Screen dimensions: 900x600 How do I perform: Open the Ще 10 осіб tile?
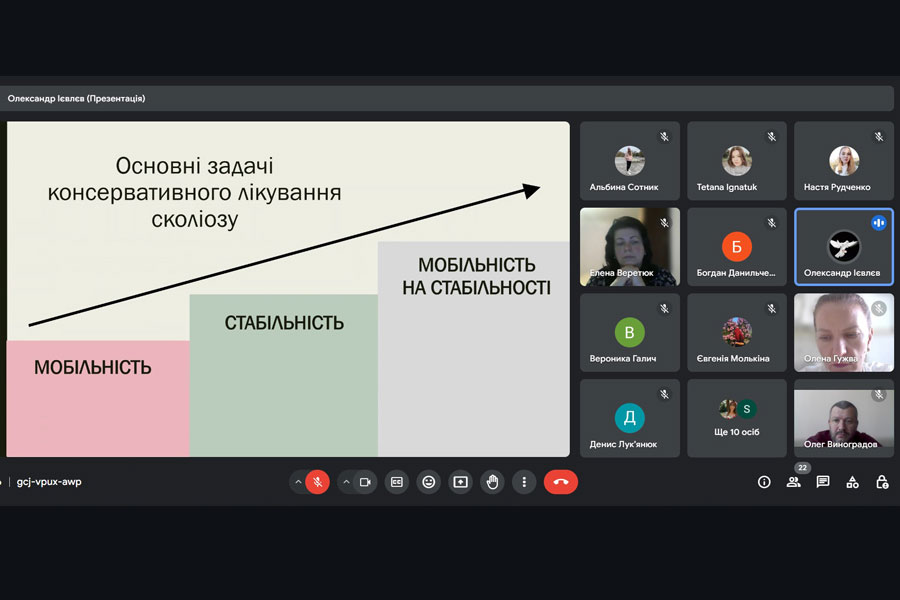point(737,418)
